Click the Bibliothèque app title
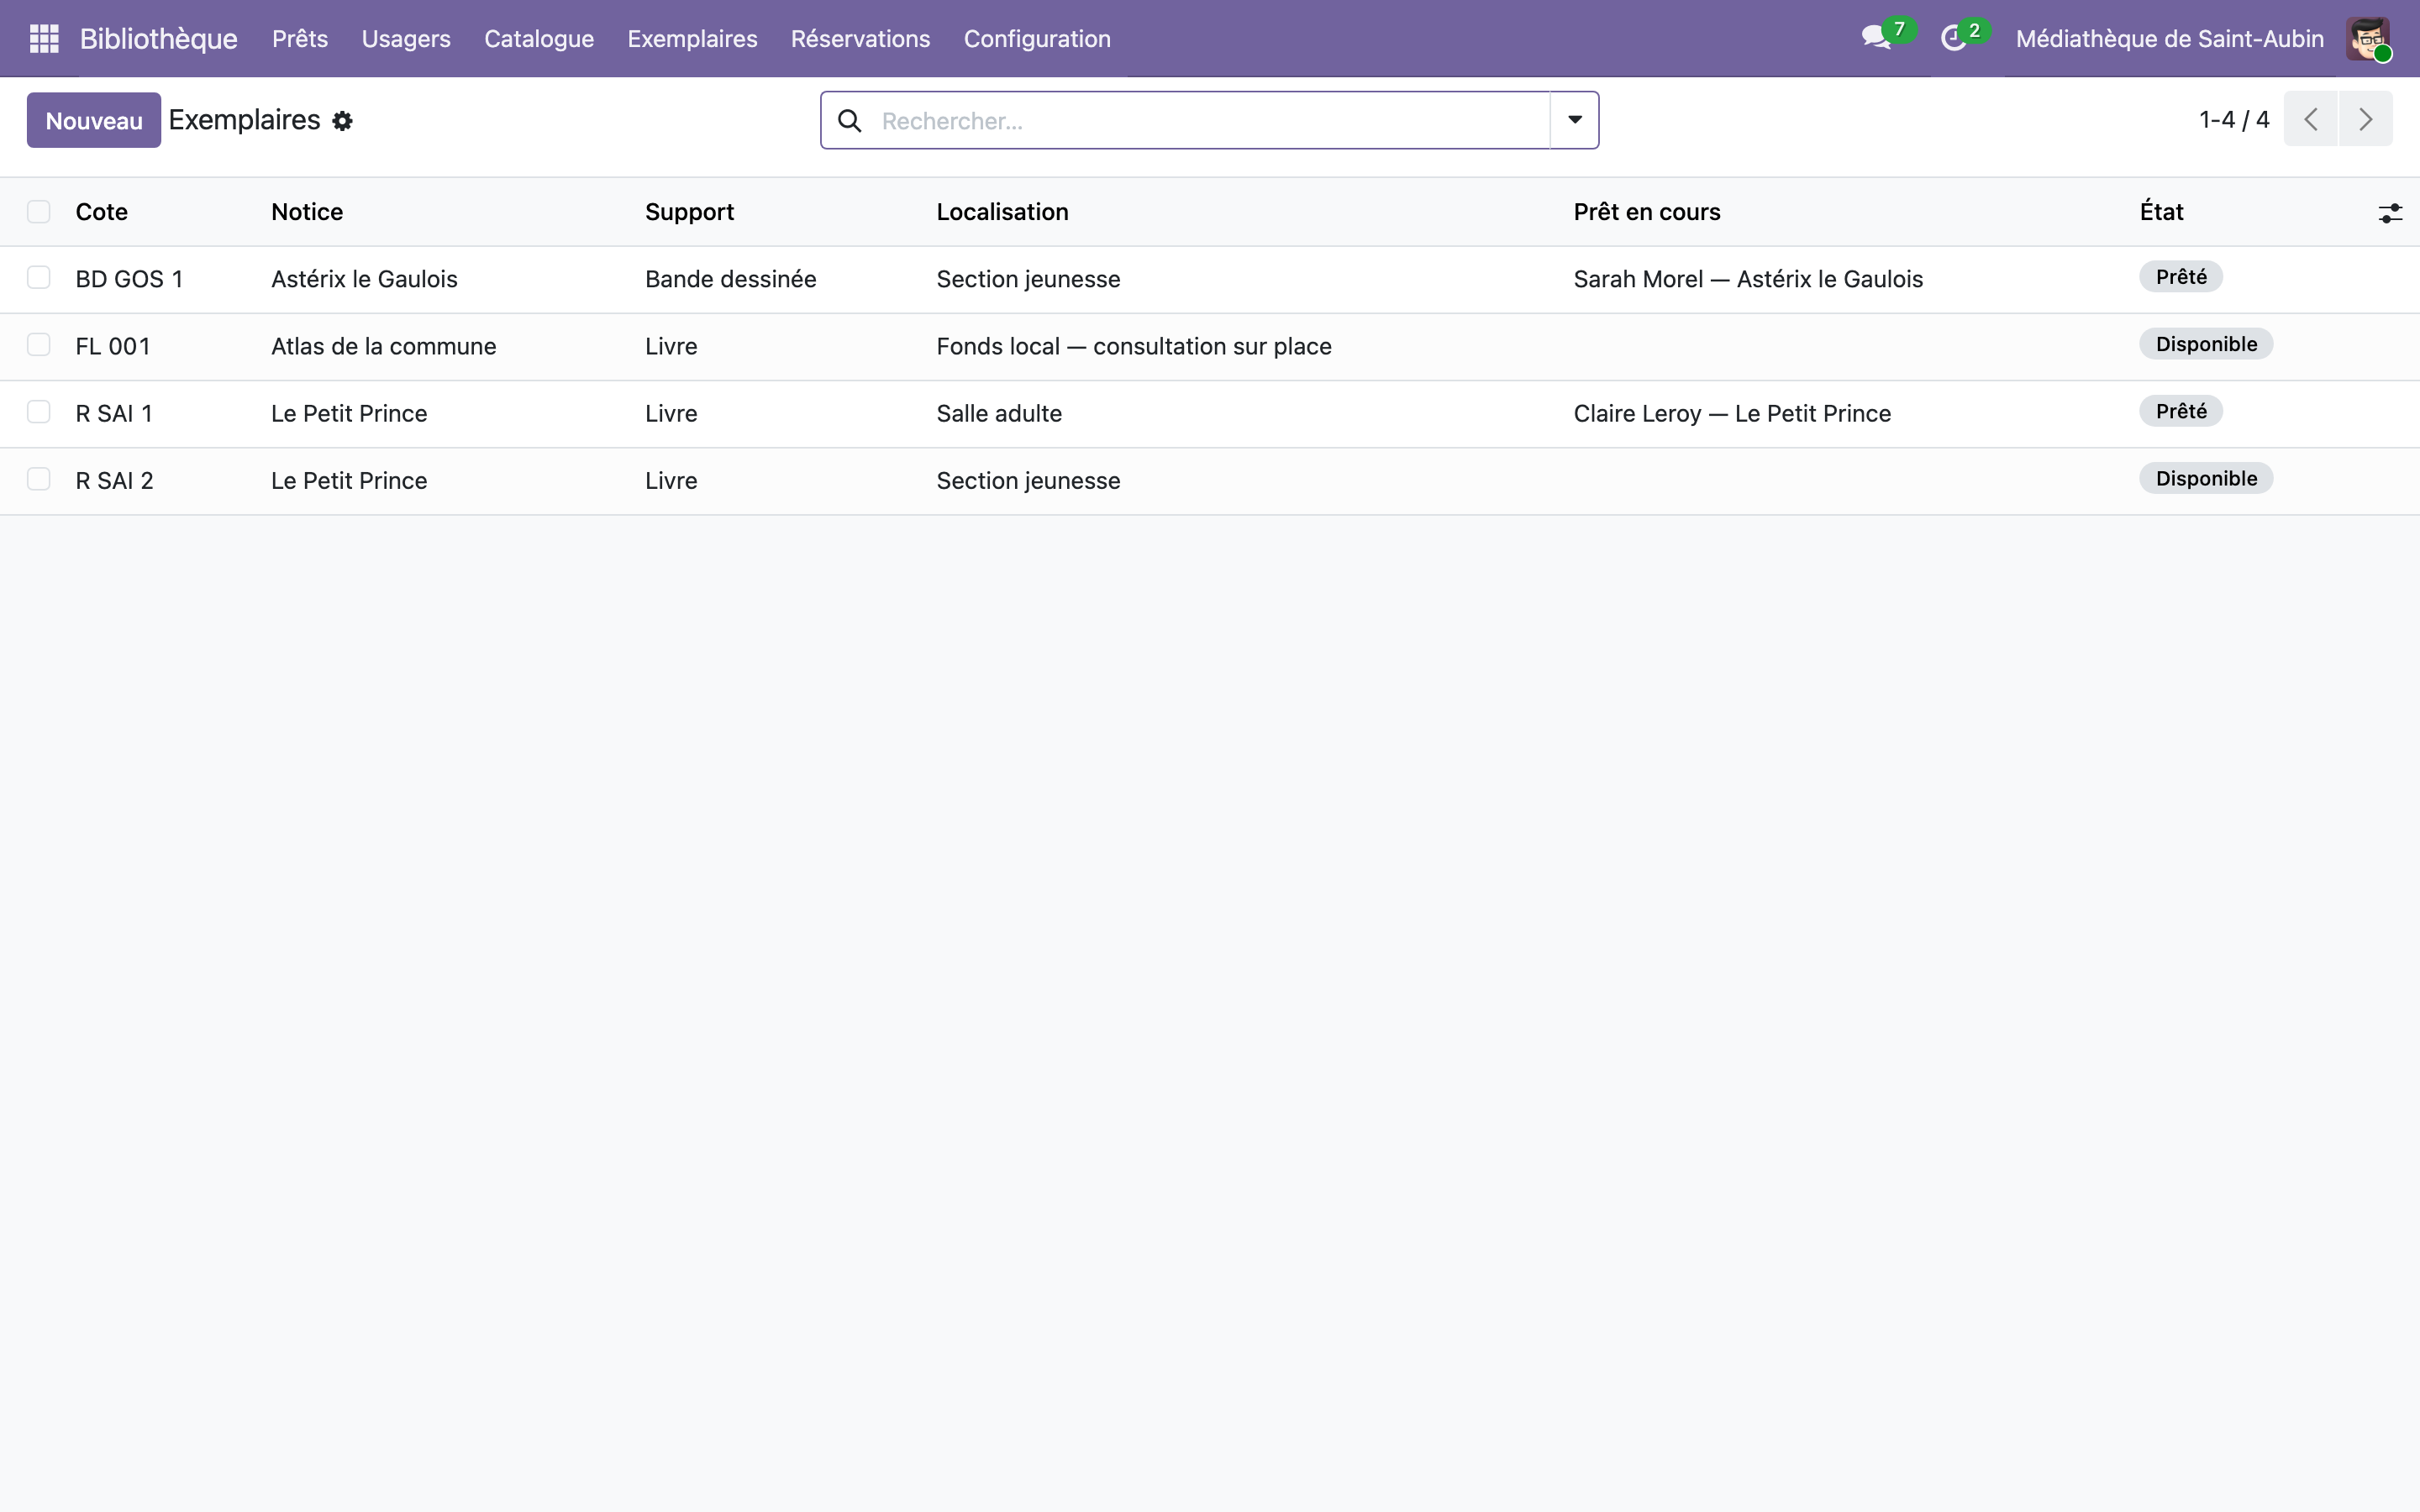 (159, 39)
